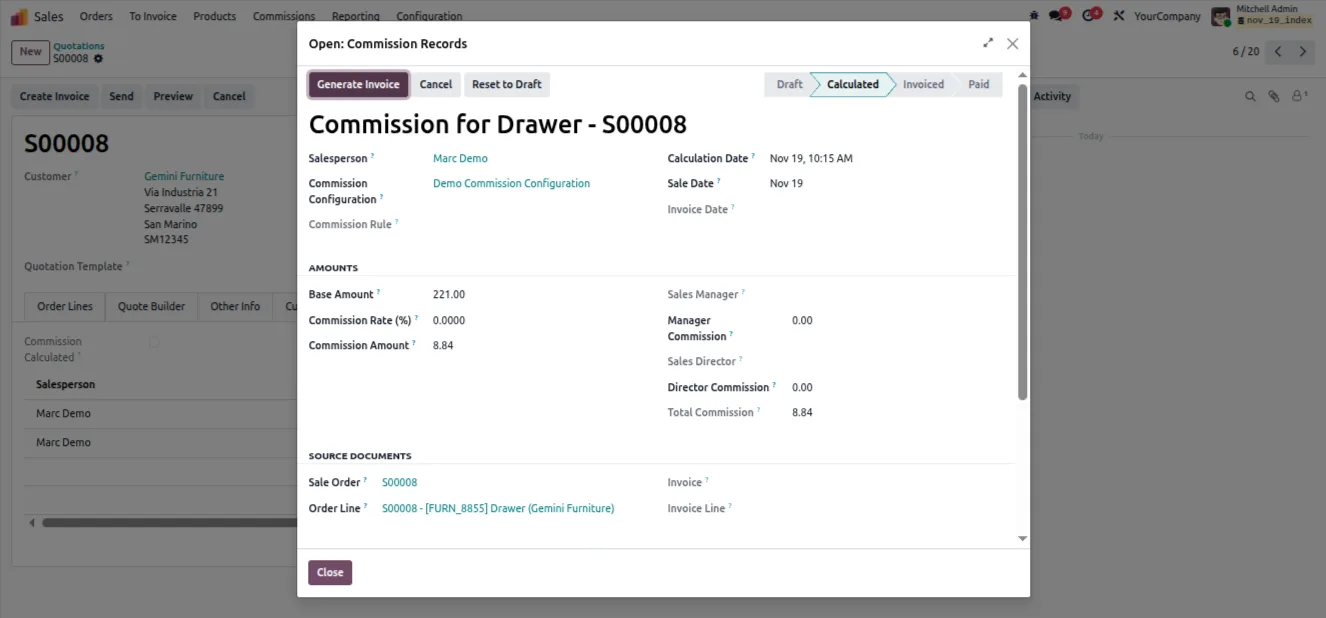This screenshot has height=618, width=1326.
Task: Click the Quotations breadcrumb link
Action: (79, 46)
